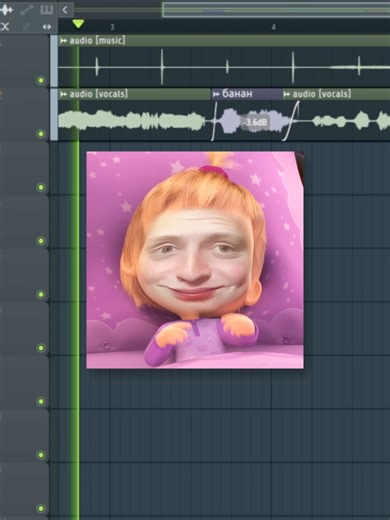Click the green playhead marker triangle
Viewport: 390px width, 520px height.
[x=78, y=24]
